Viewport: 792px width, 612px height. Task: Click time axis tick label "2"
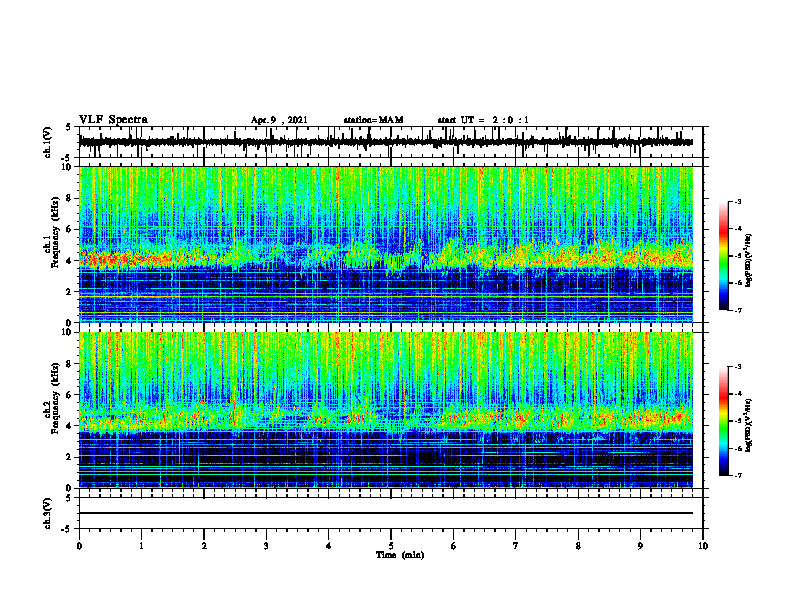tap(204, 546)
